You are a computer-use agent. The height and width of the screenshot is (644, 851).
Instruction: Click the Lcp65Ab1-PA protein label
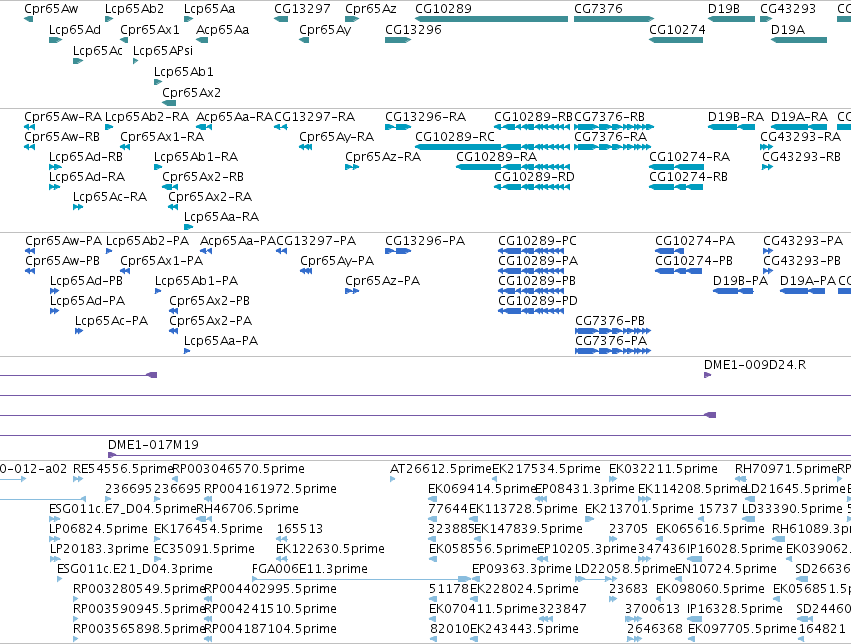click(196, 281)
